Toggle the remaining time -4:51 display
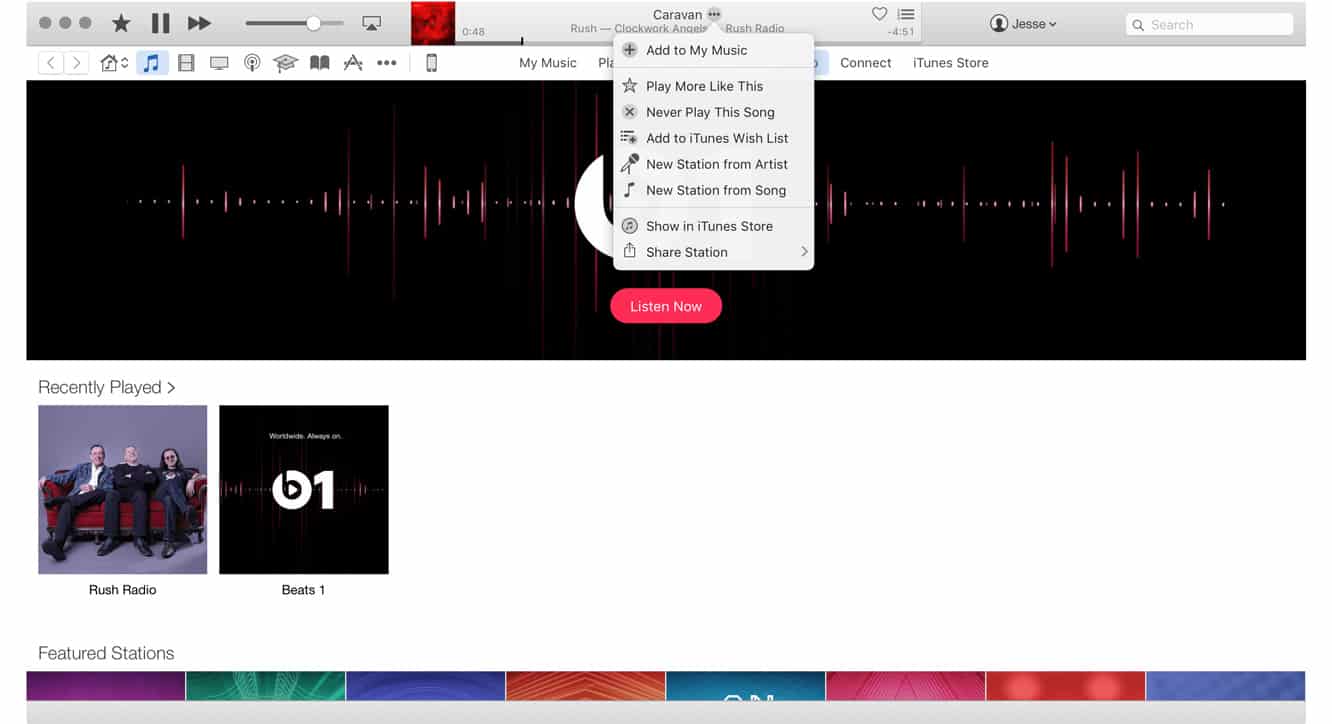Screen dimensions: 1332x724 (902, 32)
